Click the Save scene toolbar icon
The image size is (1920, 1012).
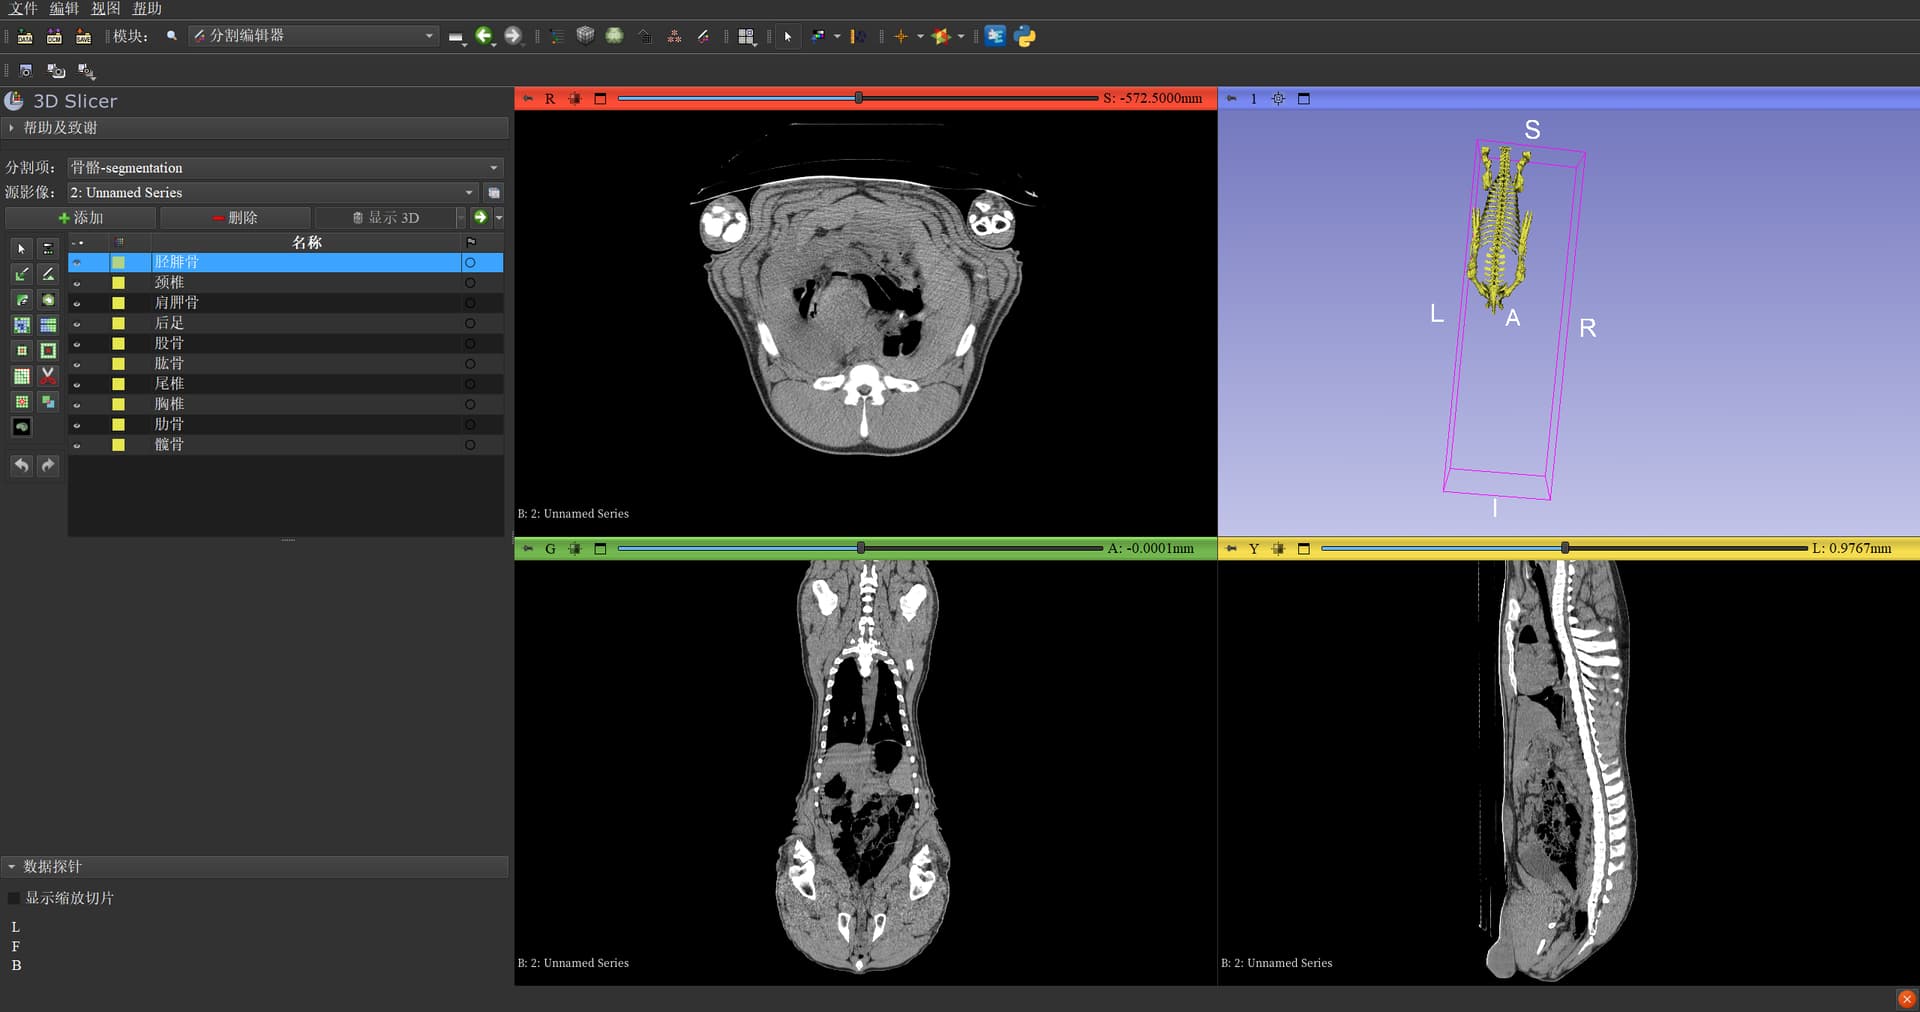point(84,37)
